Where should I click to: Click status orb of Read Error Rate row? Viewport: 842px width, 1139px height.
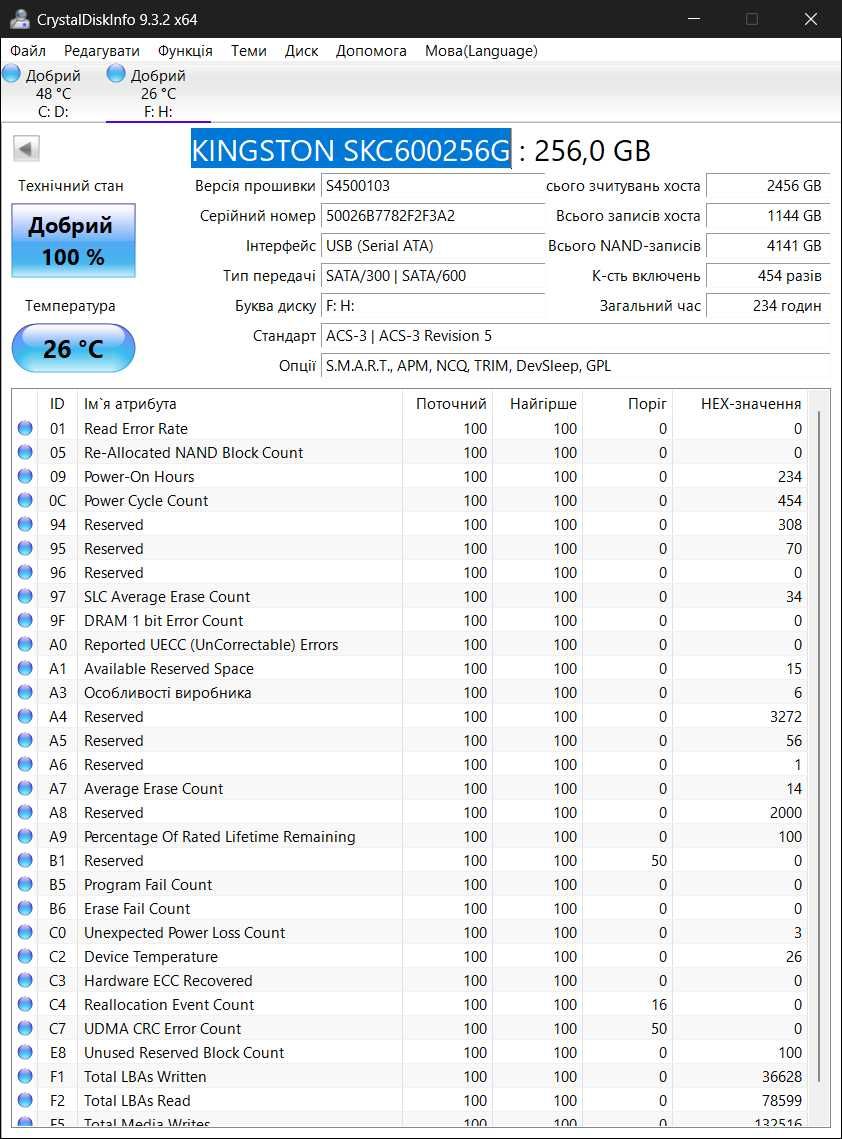tap(25, 428)
